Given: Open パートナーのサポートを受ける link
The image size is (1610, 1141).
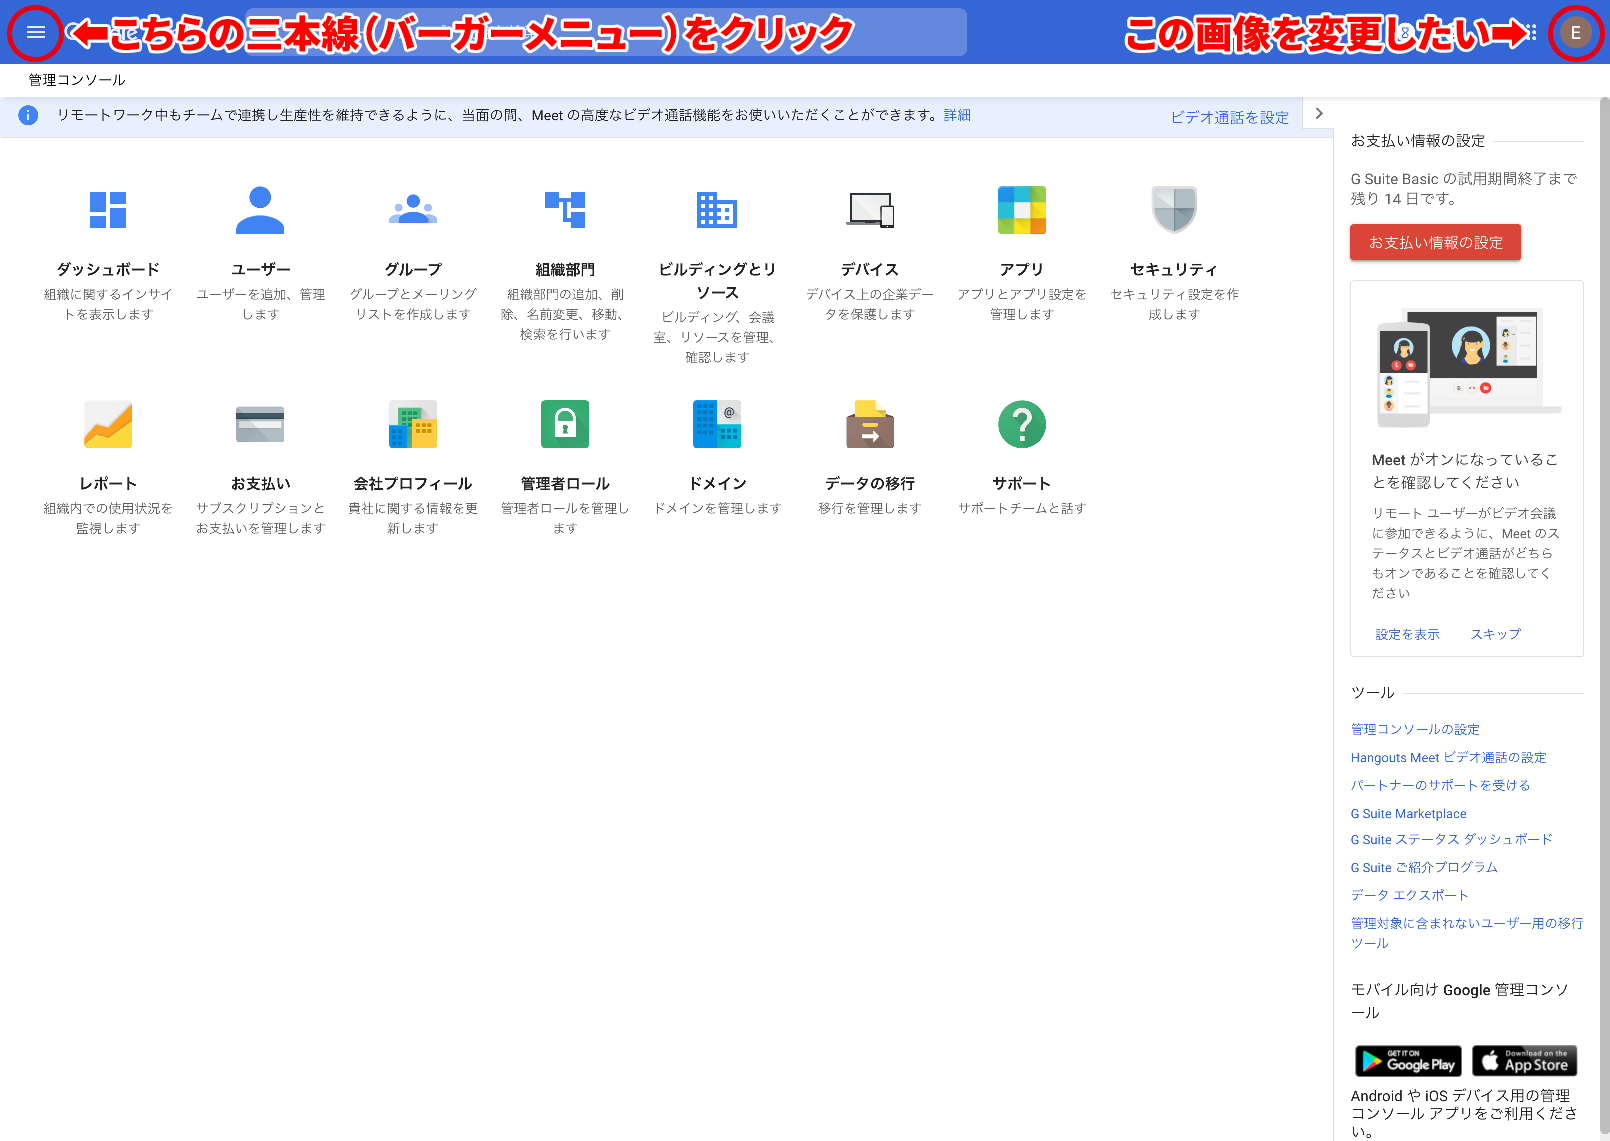Looking at the screenshot, I should (1440, 785).
